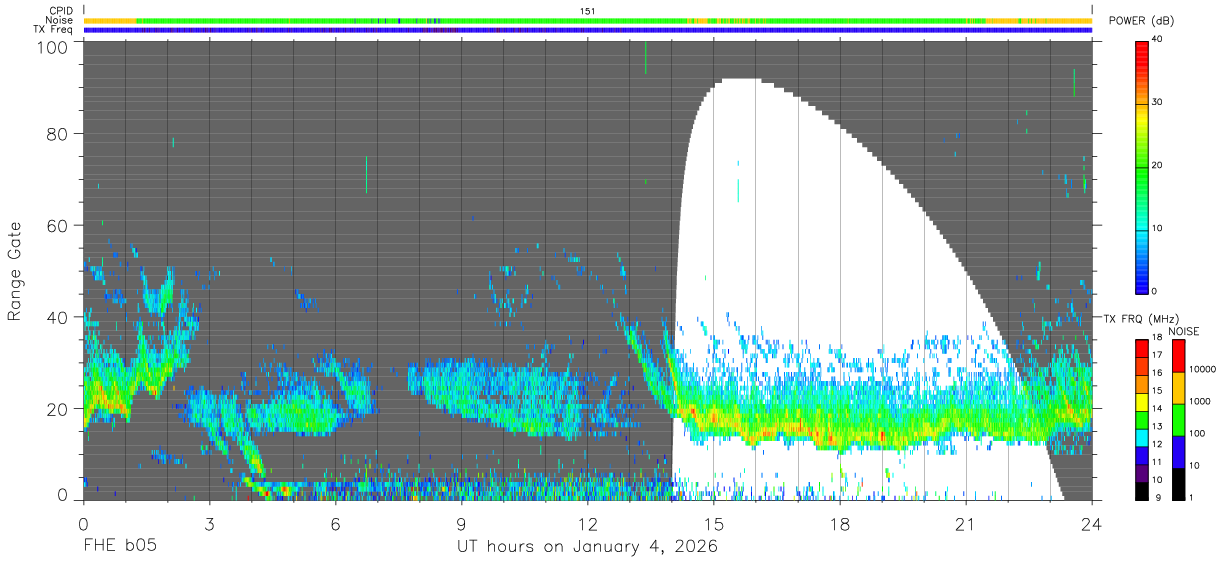The width and height of the screenshot is (1228, 567).
Task: Click the 'TX Freq' row label
Action: tap(55, 30)
